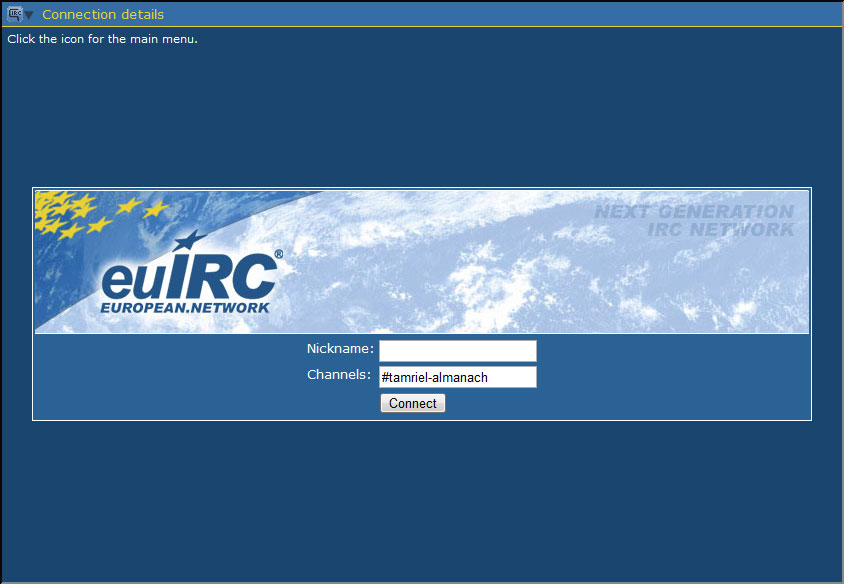Focus the Channels field containing #tamriel-almanach

click(457, 377)
